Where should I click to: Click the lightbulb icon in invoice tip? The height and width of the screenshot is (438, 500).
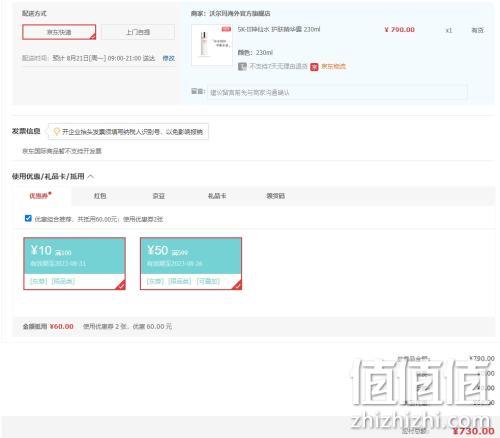click(x=57, y=132)
